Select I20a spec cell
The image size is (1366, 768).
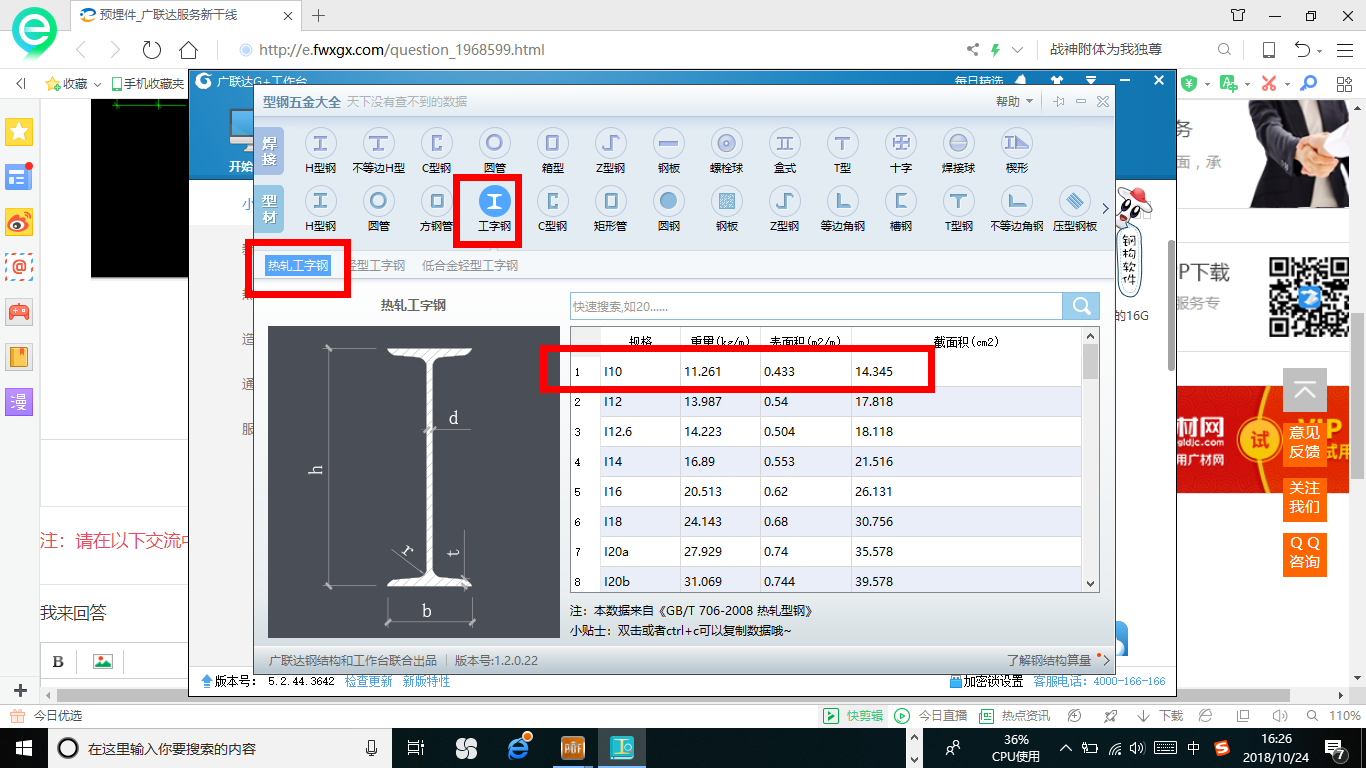tap(640, 551)
